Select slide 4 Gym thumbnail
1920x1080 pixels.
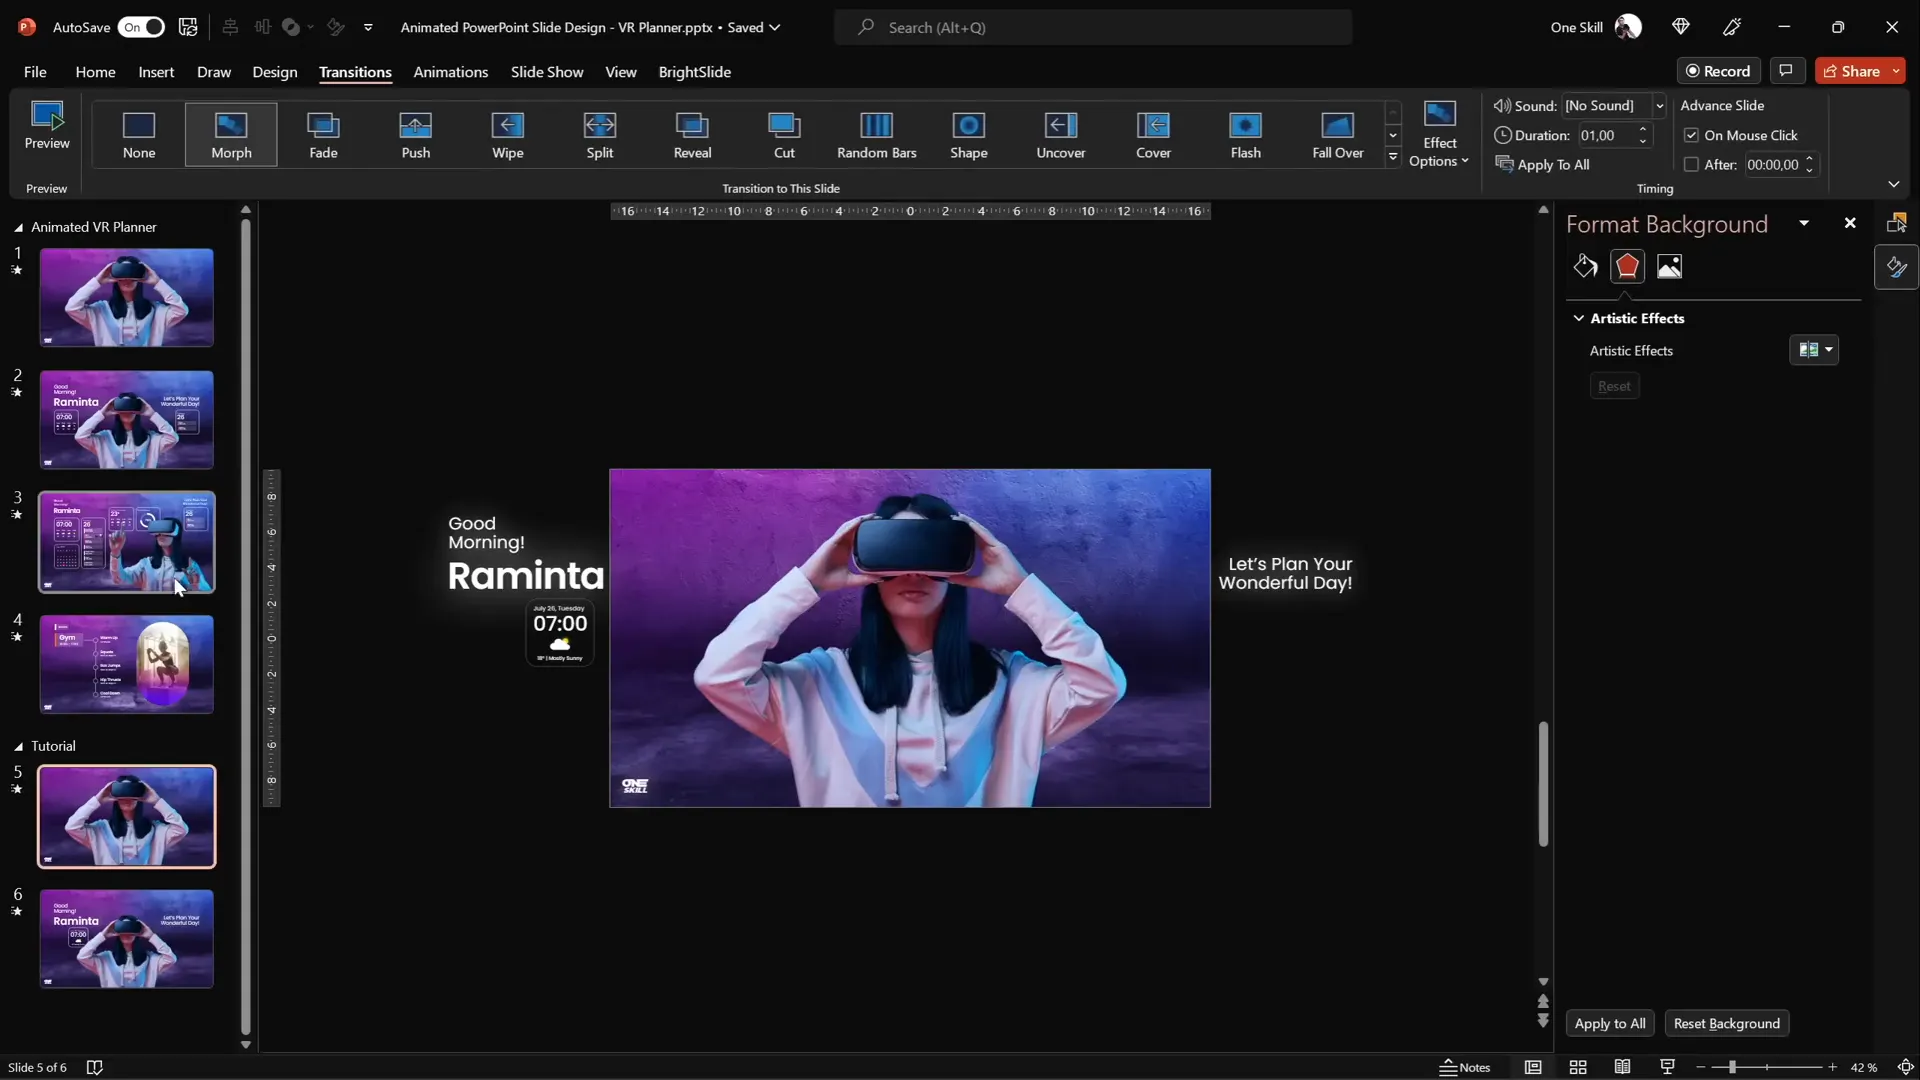click(x=127, y=664)
